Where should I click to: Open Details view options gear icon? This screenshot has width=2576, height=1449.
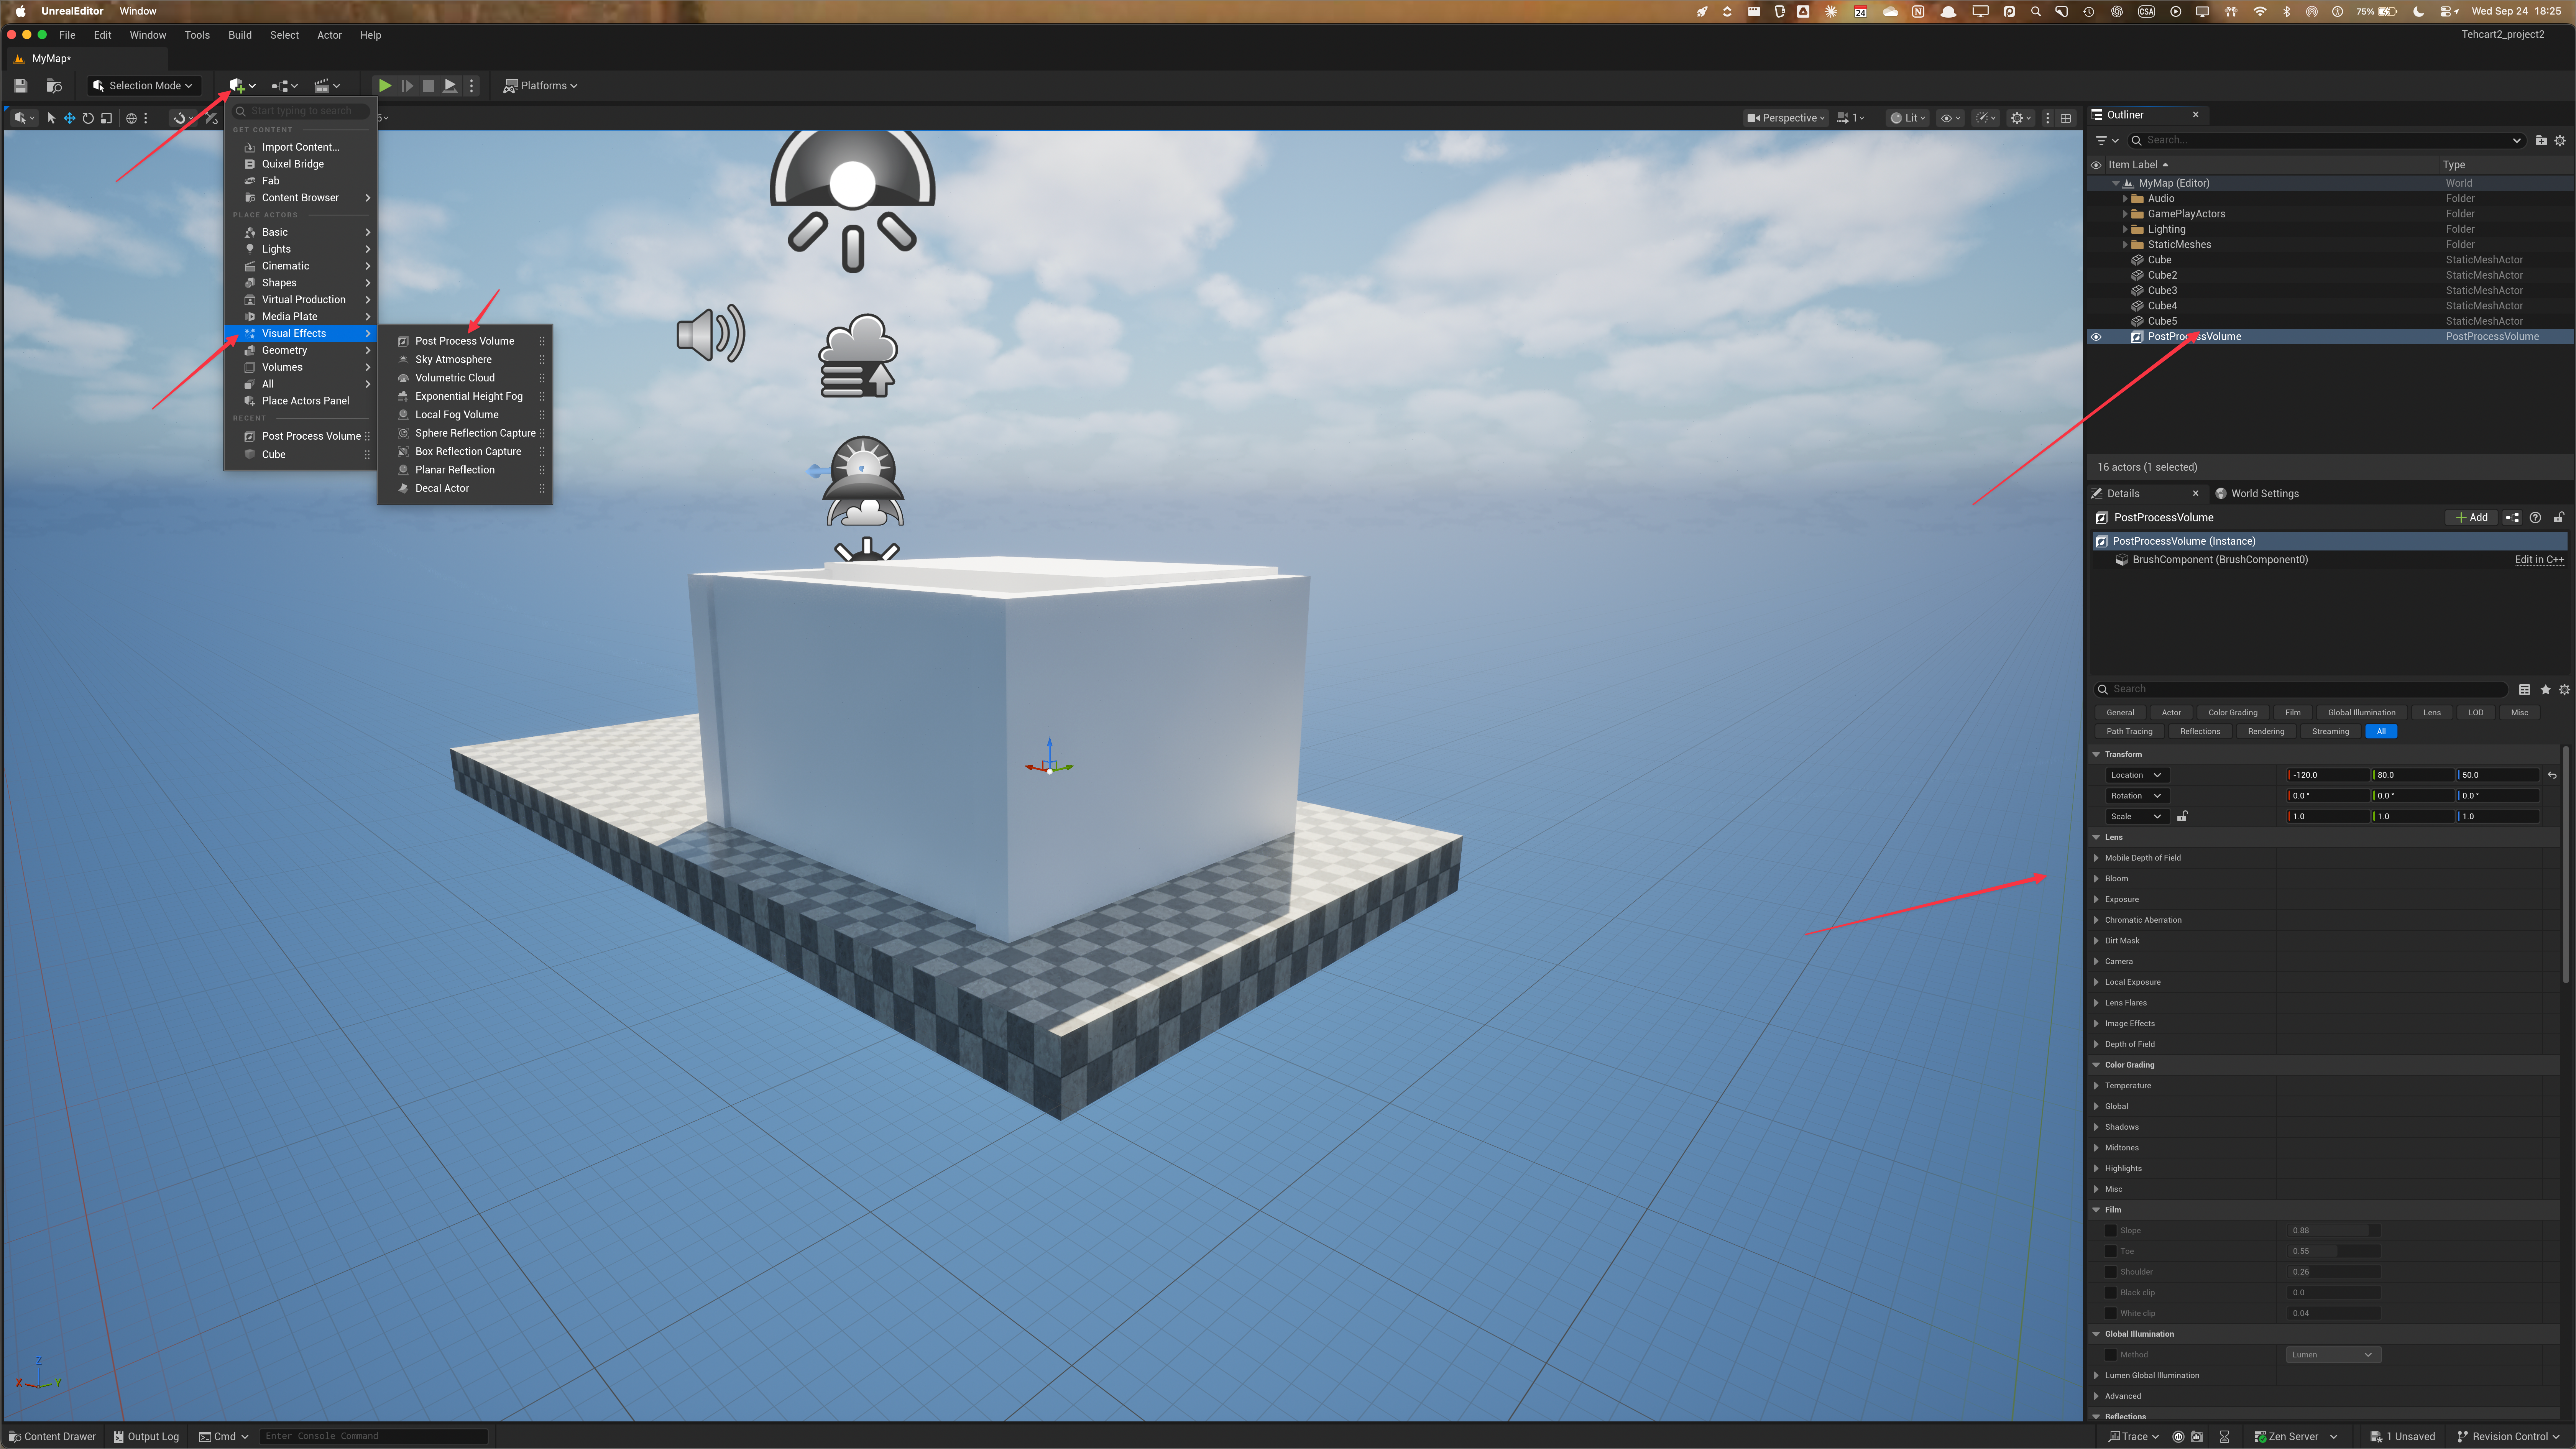[x=2564, y=690]
